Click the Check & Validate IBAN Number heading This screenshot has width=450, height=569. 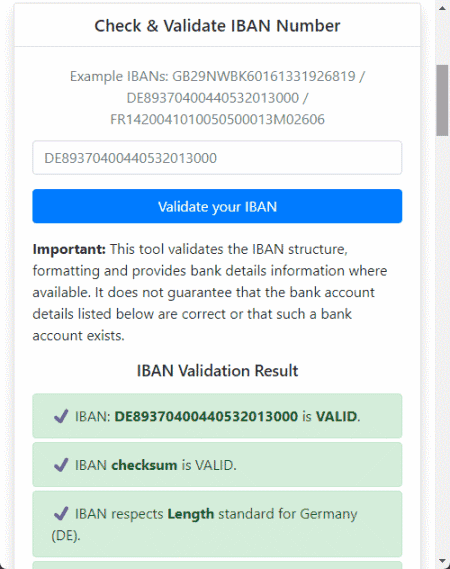217,26
